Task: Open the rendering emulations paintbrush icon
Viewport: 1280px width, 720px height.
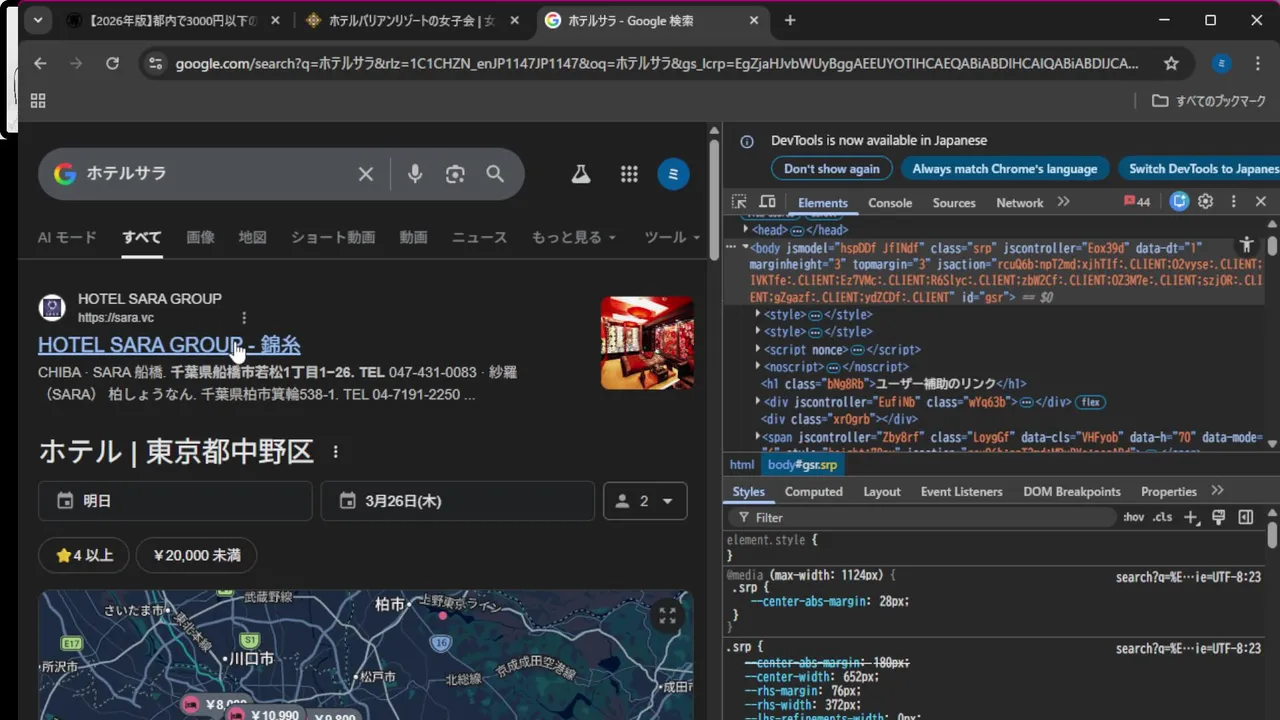Action: tap(1218, 517)
